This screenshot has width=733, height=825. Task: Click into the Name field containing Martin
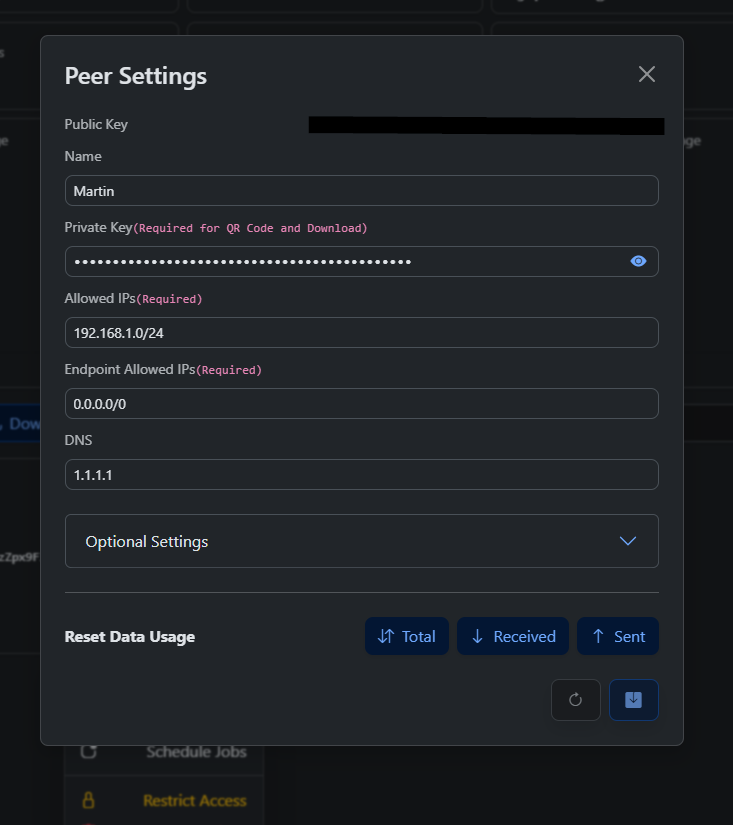pyautogui.click(x=360, y=190)
